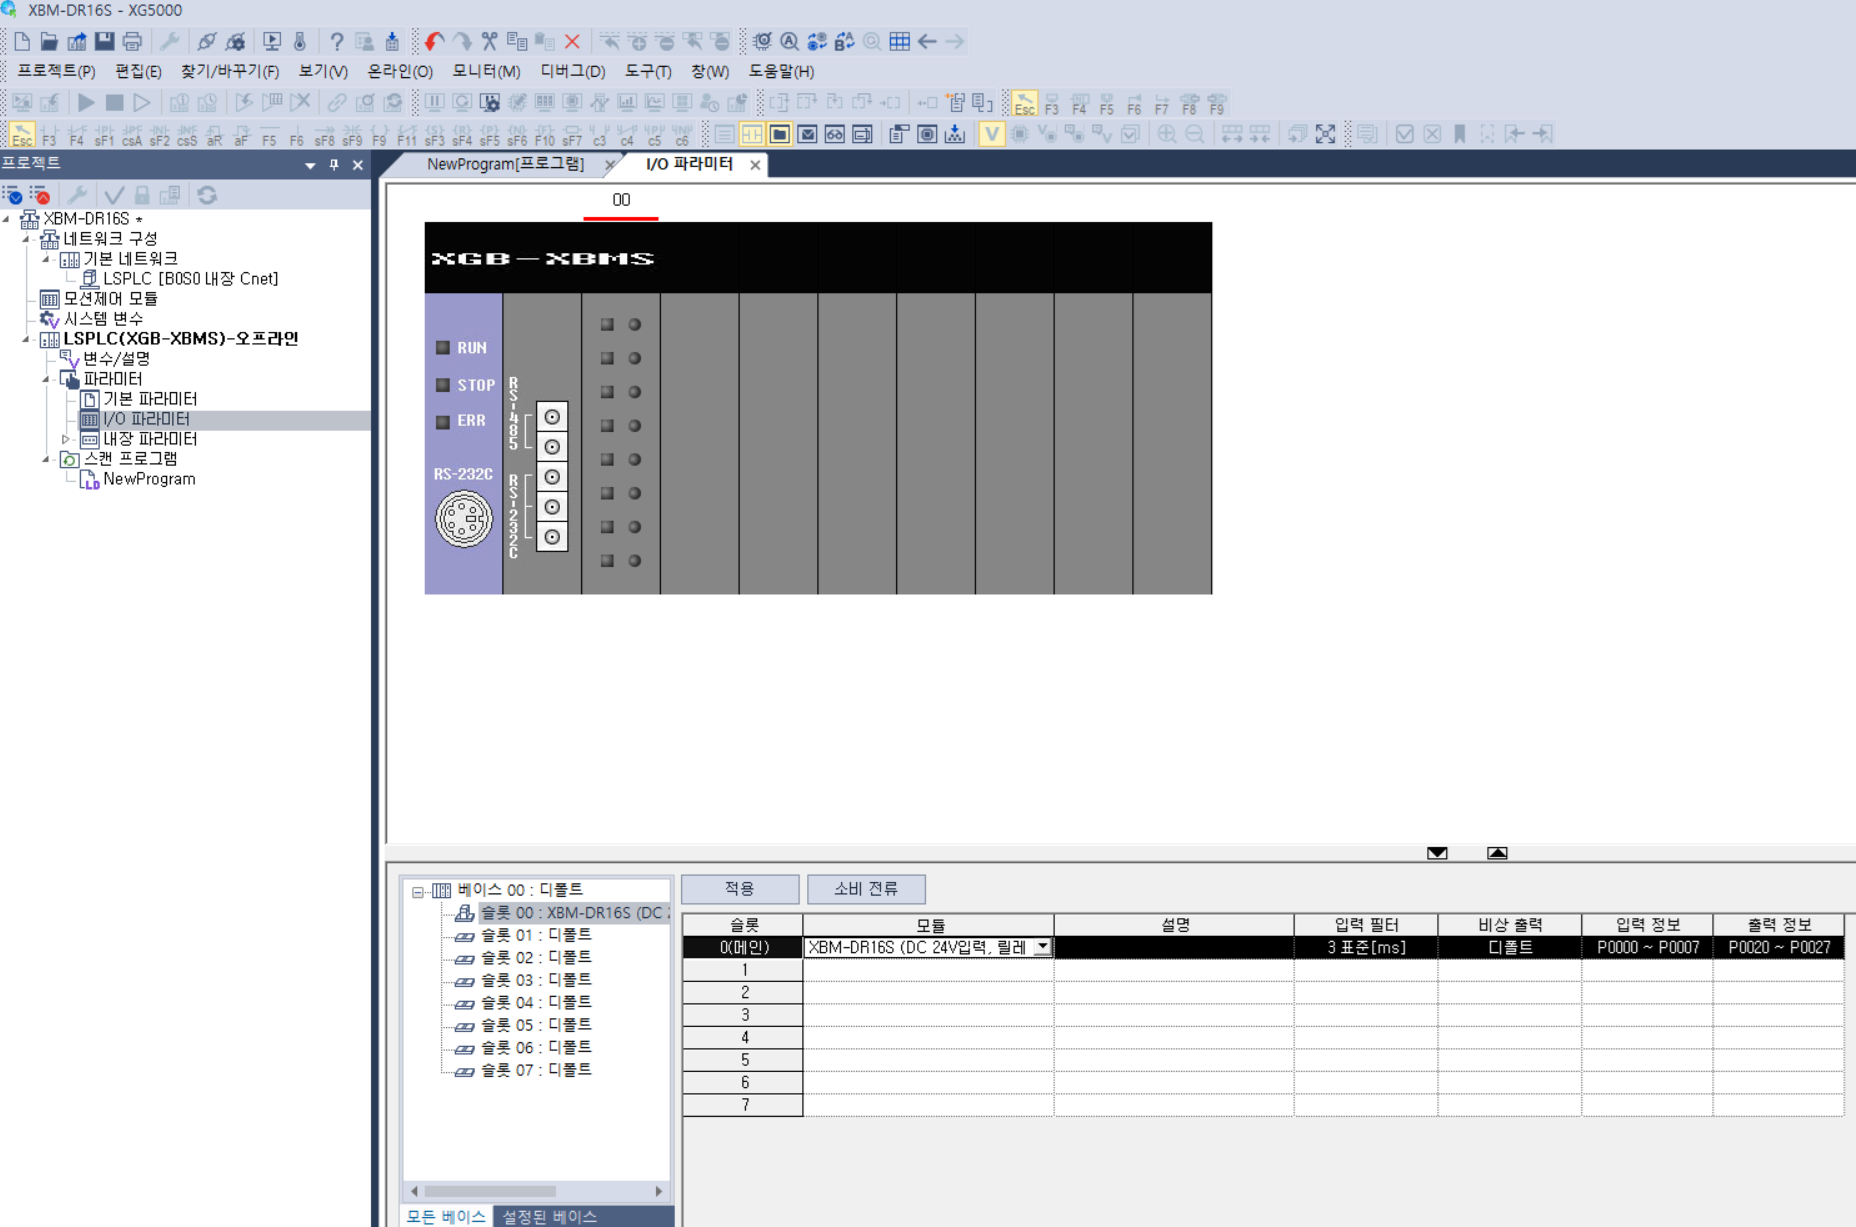Click the module cell for slot 2
This screenshot has width=1856, height=1227.
coord(928,992)
